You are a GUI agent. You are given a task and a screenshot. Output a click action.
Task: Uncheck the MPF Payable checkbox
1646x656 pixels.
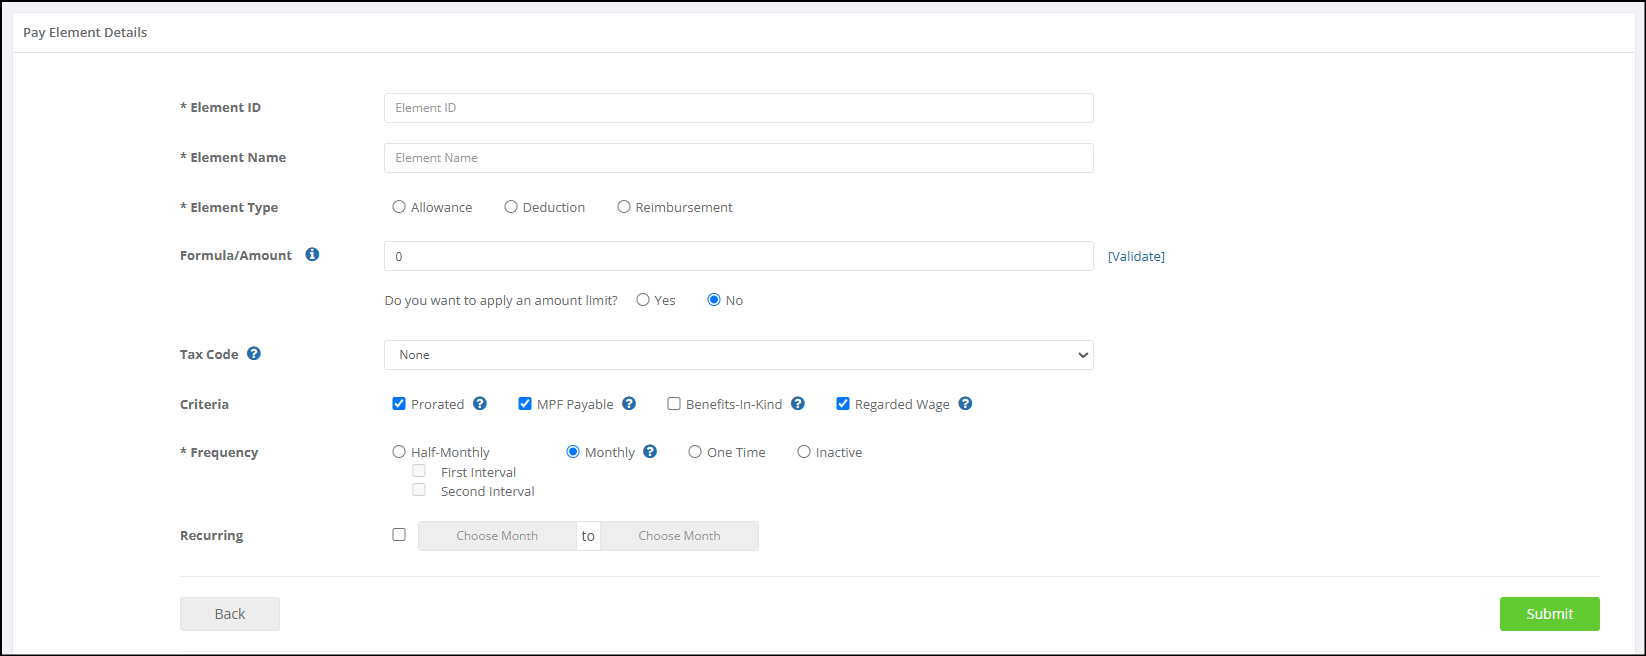(525, 404)
